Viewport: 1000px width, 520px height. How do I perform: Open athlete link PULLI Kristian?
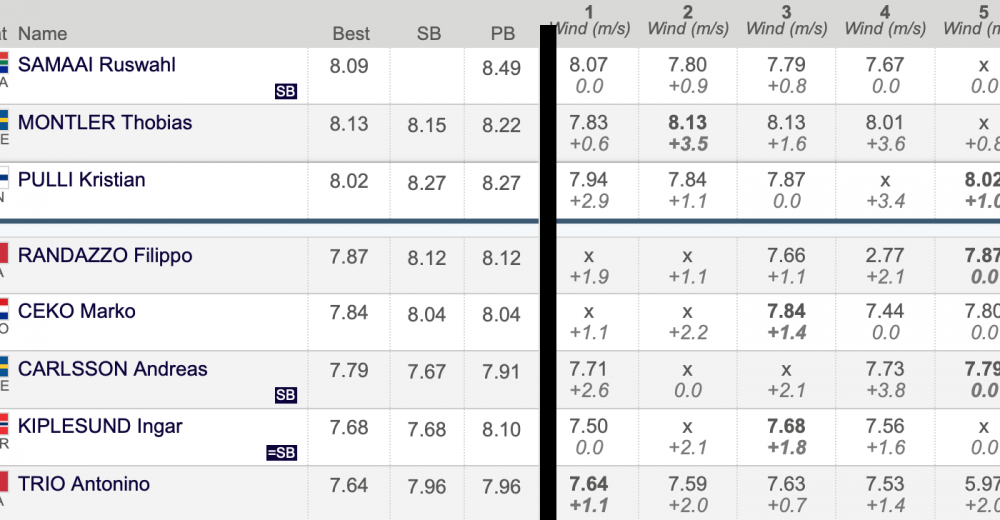[81, 179]
